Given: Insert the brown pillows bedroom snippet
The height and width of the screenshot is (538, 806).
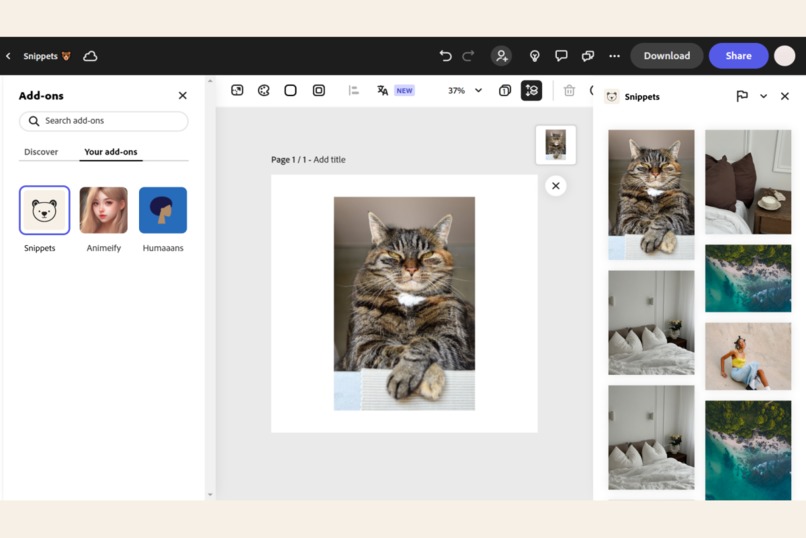Looking at the screenshot, I should 748,182.
